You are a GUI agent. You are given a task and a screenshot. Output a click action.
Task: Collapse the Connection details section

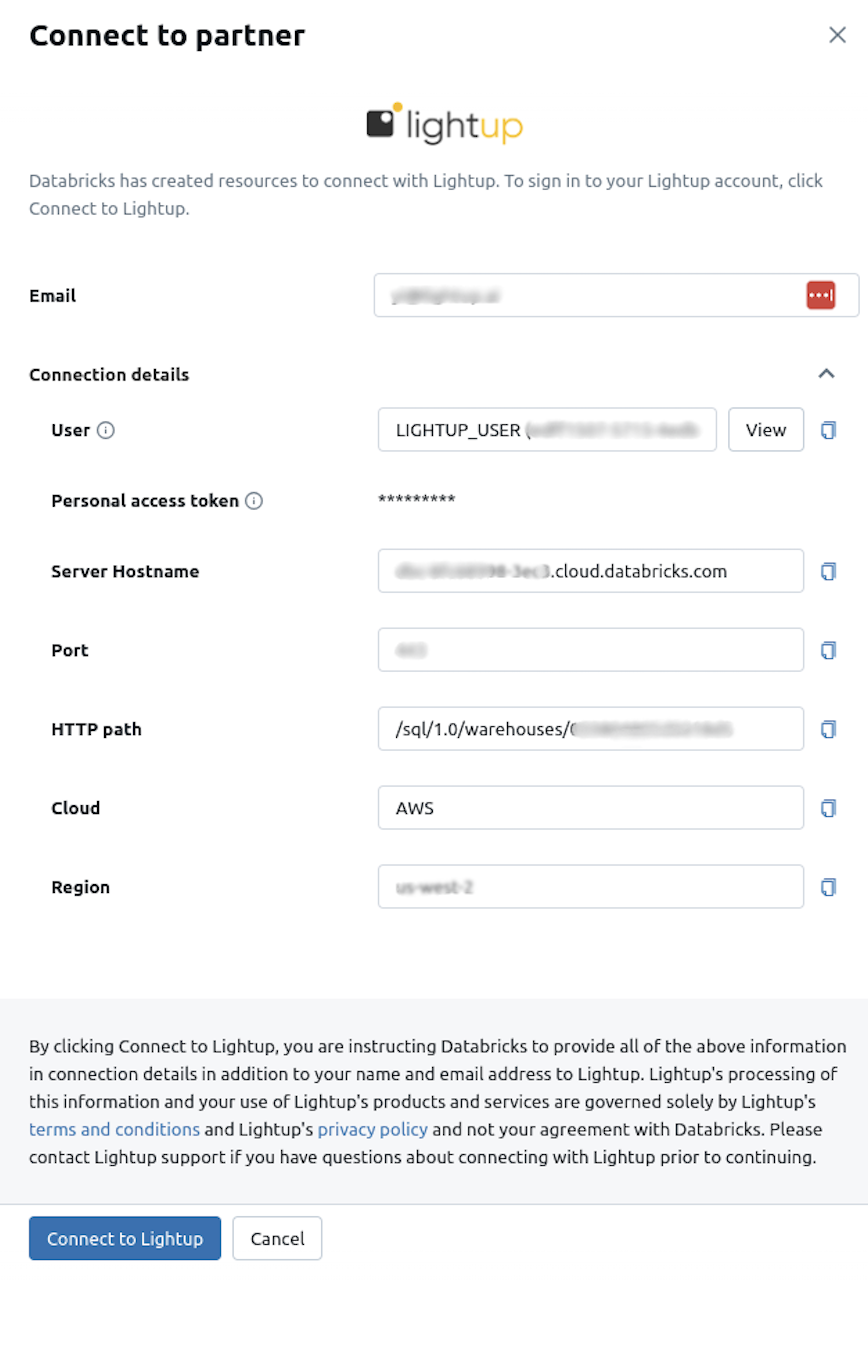point(827,373)
